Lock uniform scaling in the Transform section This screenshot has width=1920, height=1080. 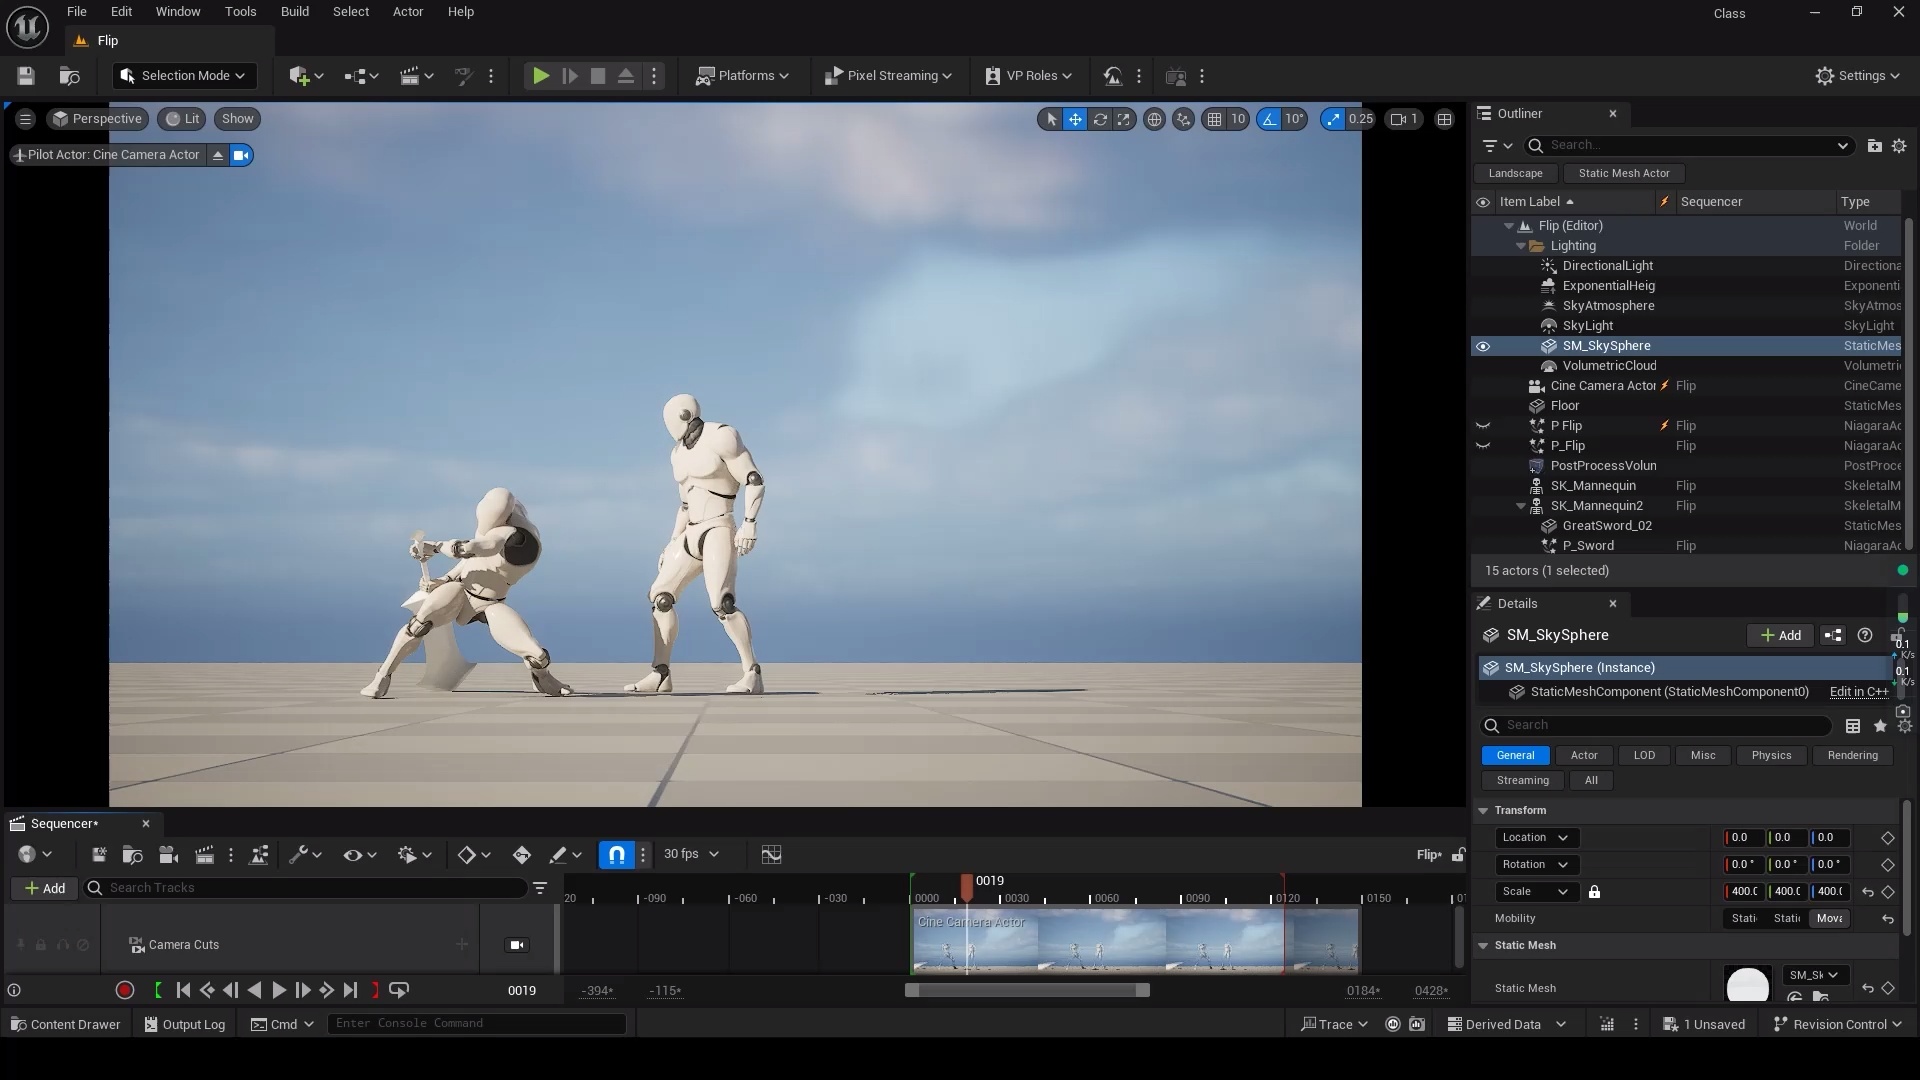pos(1594,891)
